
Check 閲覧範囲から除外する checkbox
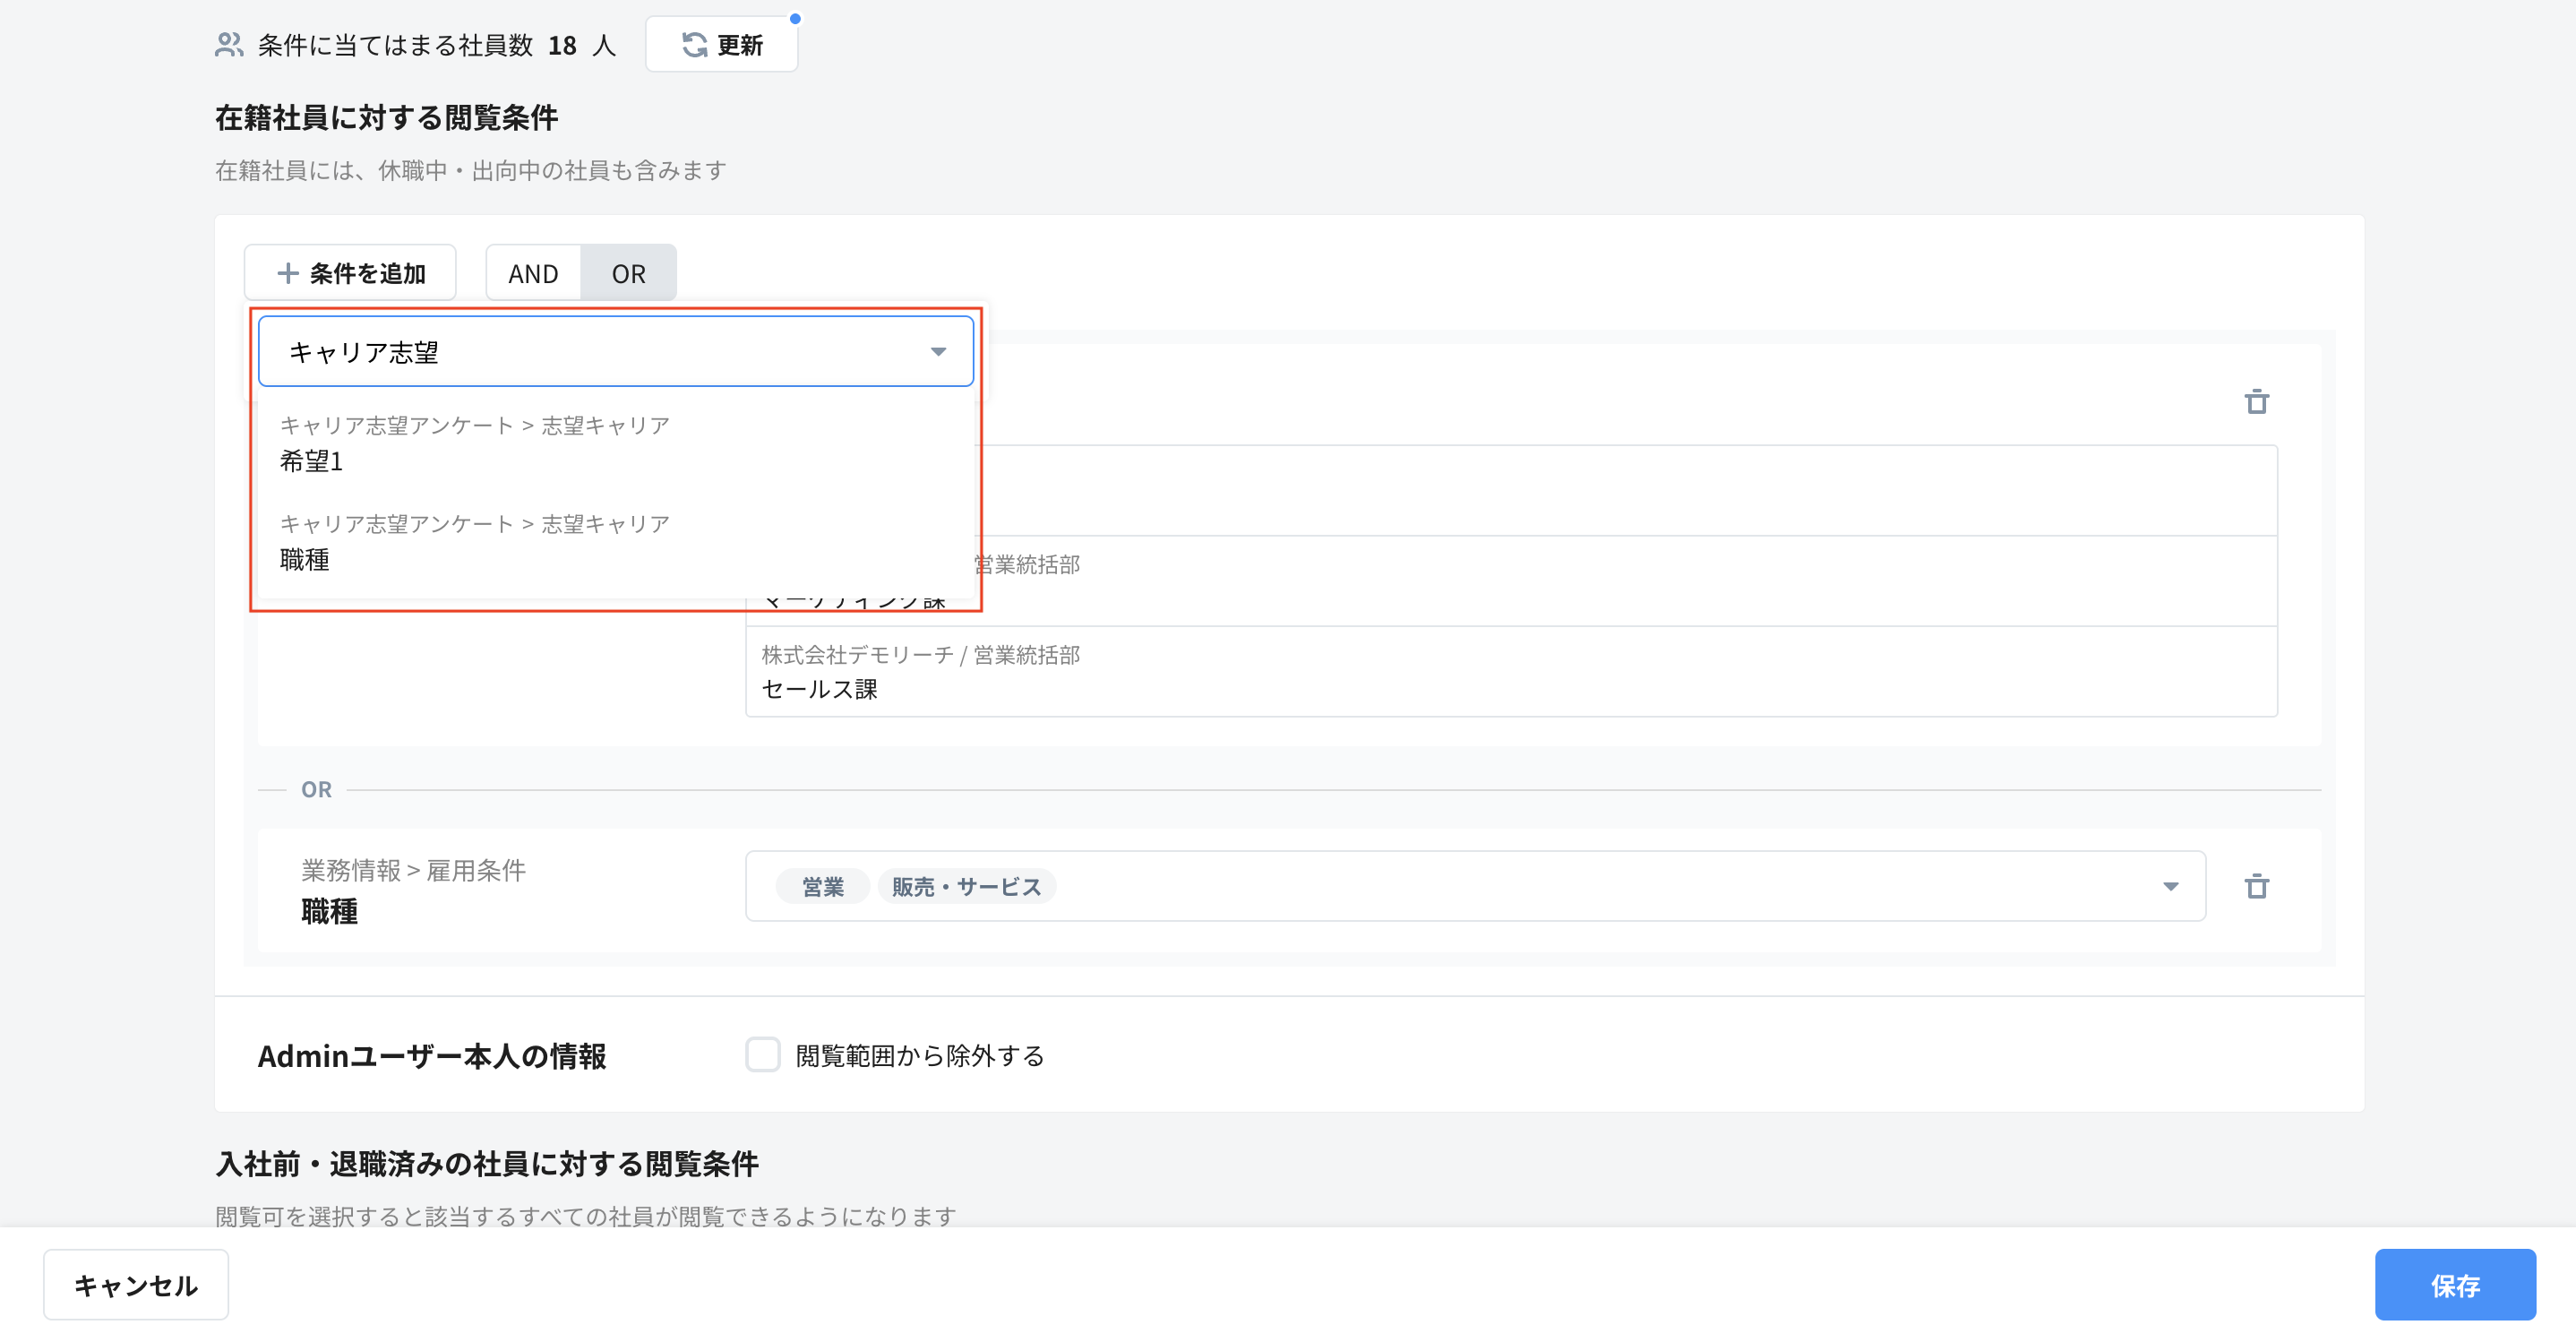tap(762, 1054)
